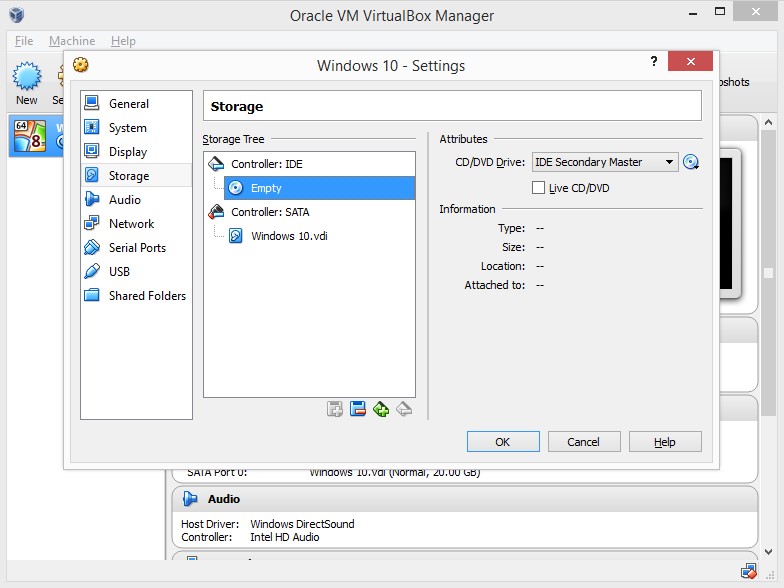Click the IDE controller icon

click(x=216, y=164)
